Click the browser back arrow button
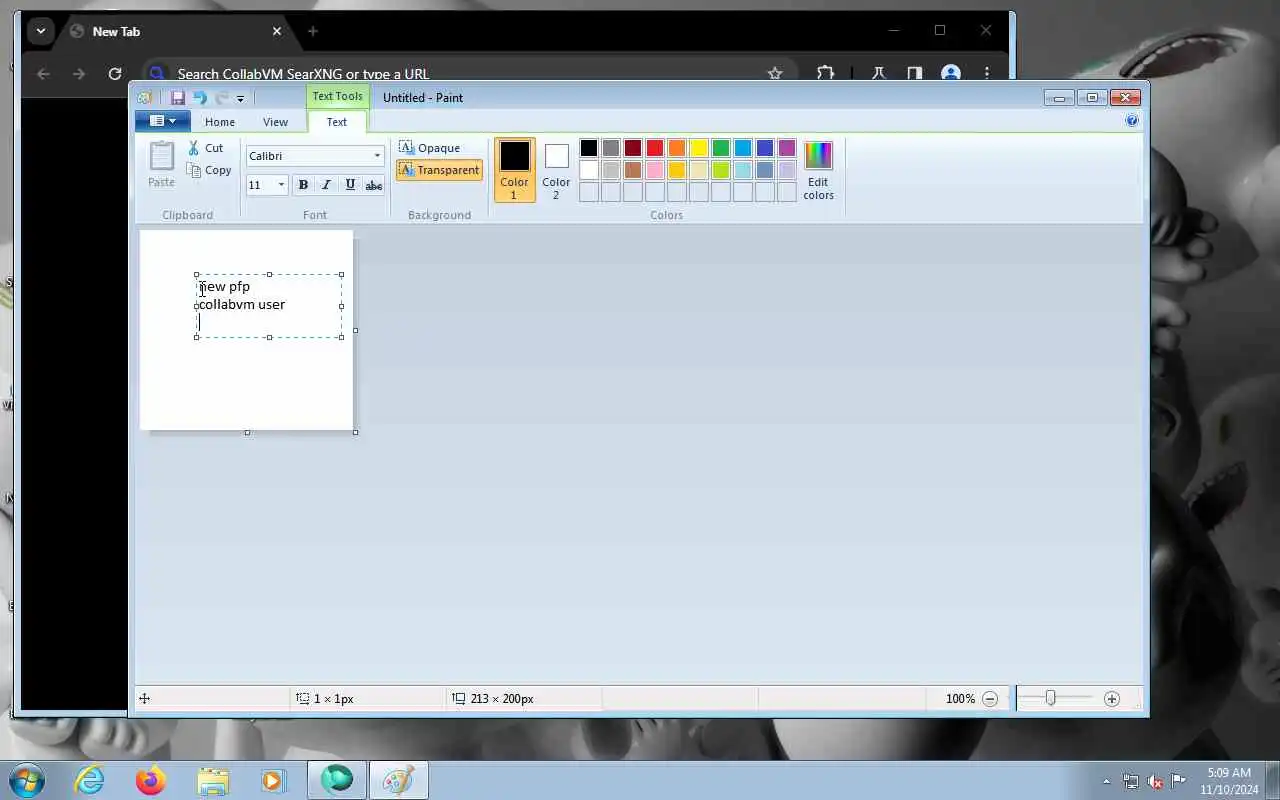Viewport: 1280px width, 800px height. tap(43, 74)
